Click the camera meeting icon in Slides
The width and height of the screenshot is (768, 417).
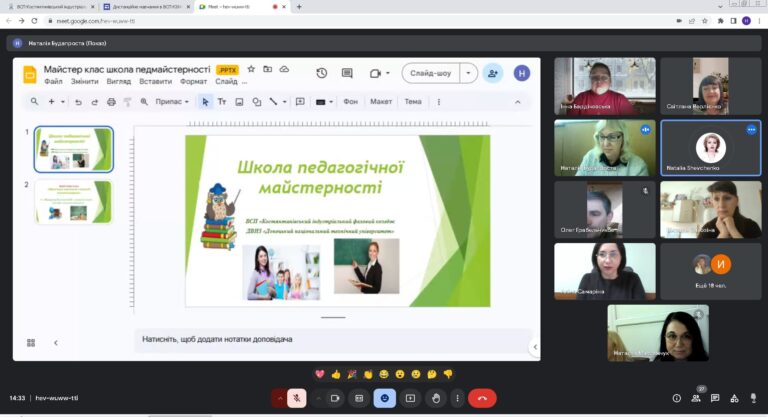pos(375,73)
